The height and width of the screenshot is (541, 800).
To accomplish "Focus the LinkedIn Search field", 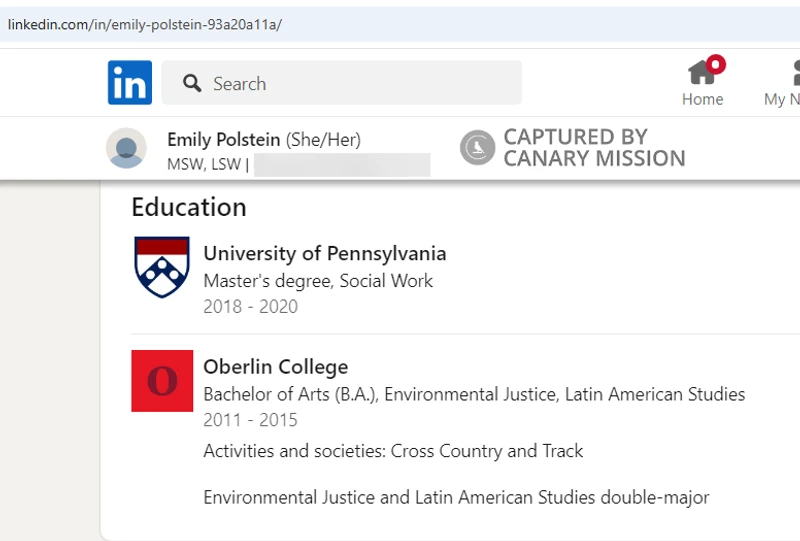I will click(x=341, y=83).
